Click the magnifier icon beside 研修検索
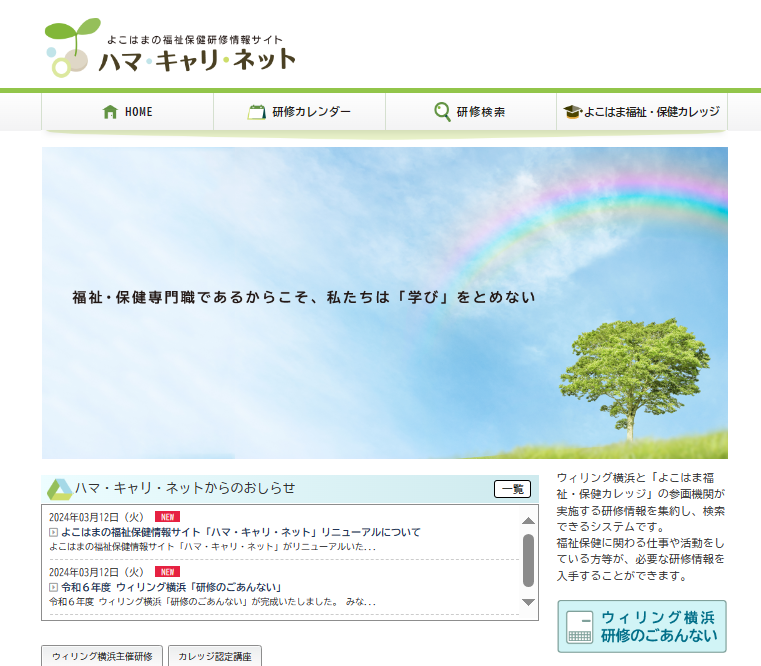 (x=442, y=112)
